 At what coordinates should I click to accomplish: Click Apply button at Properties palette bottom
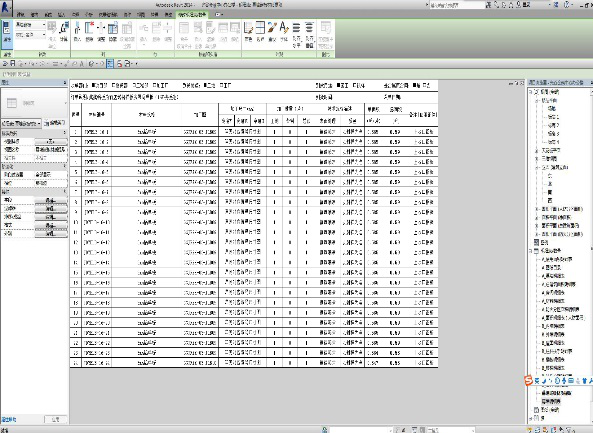click(56, 419)
